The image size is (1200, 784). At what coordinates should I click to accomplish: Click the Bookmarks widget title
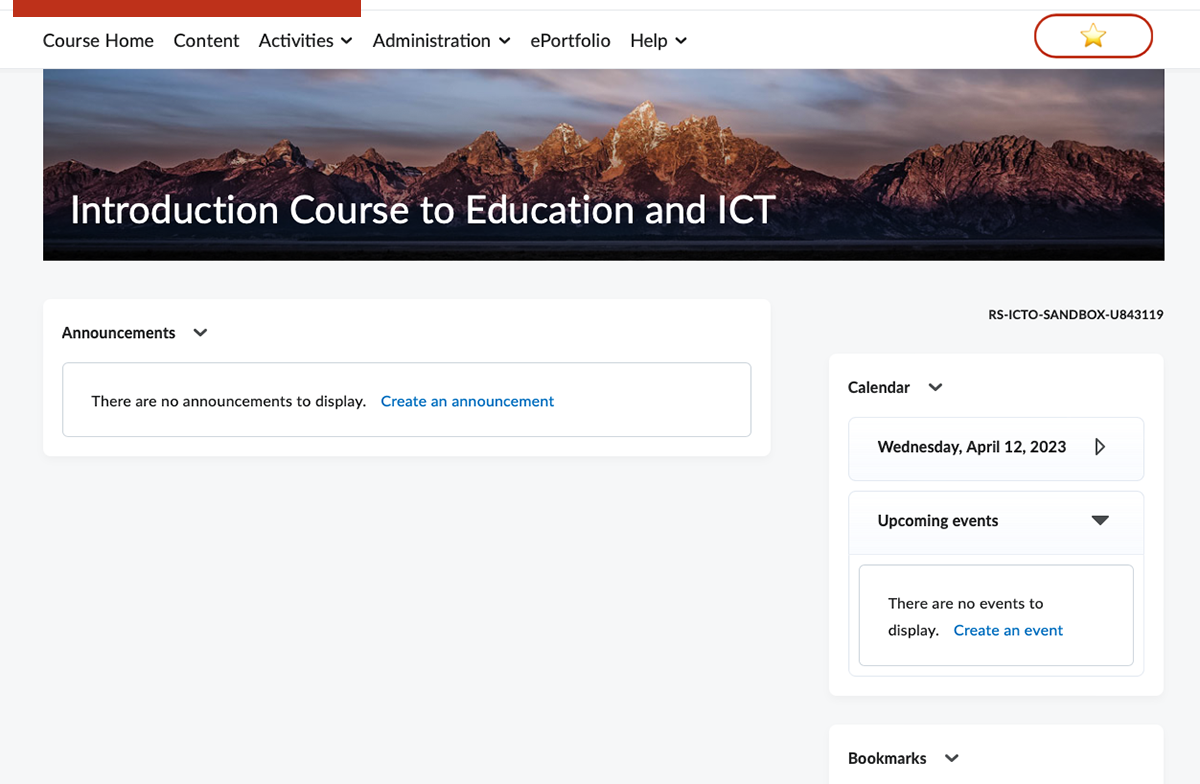pos(887,758)
